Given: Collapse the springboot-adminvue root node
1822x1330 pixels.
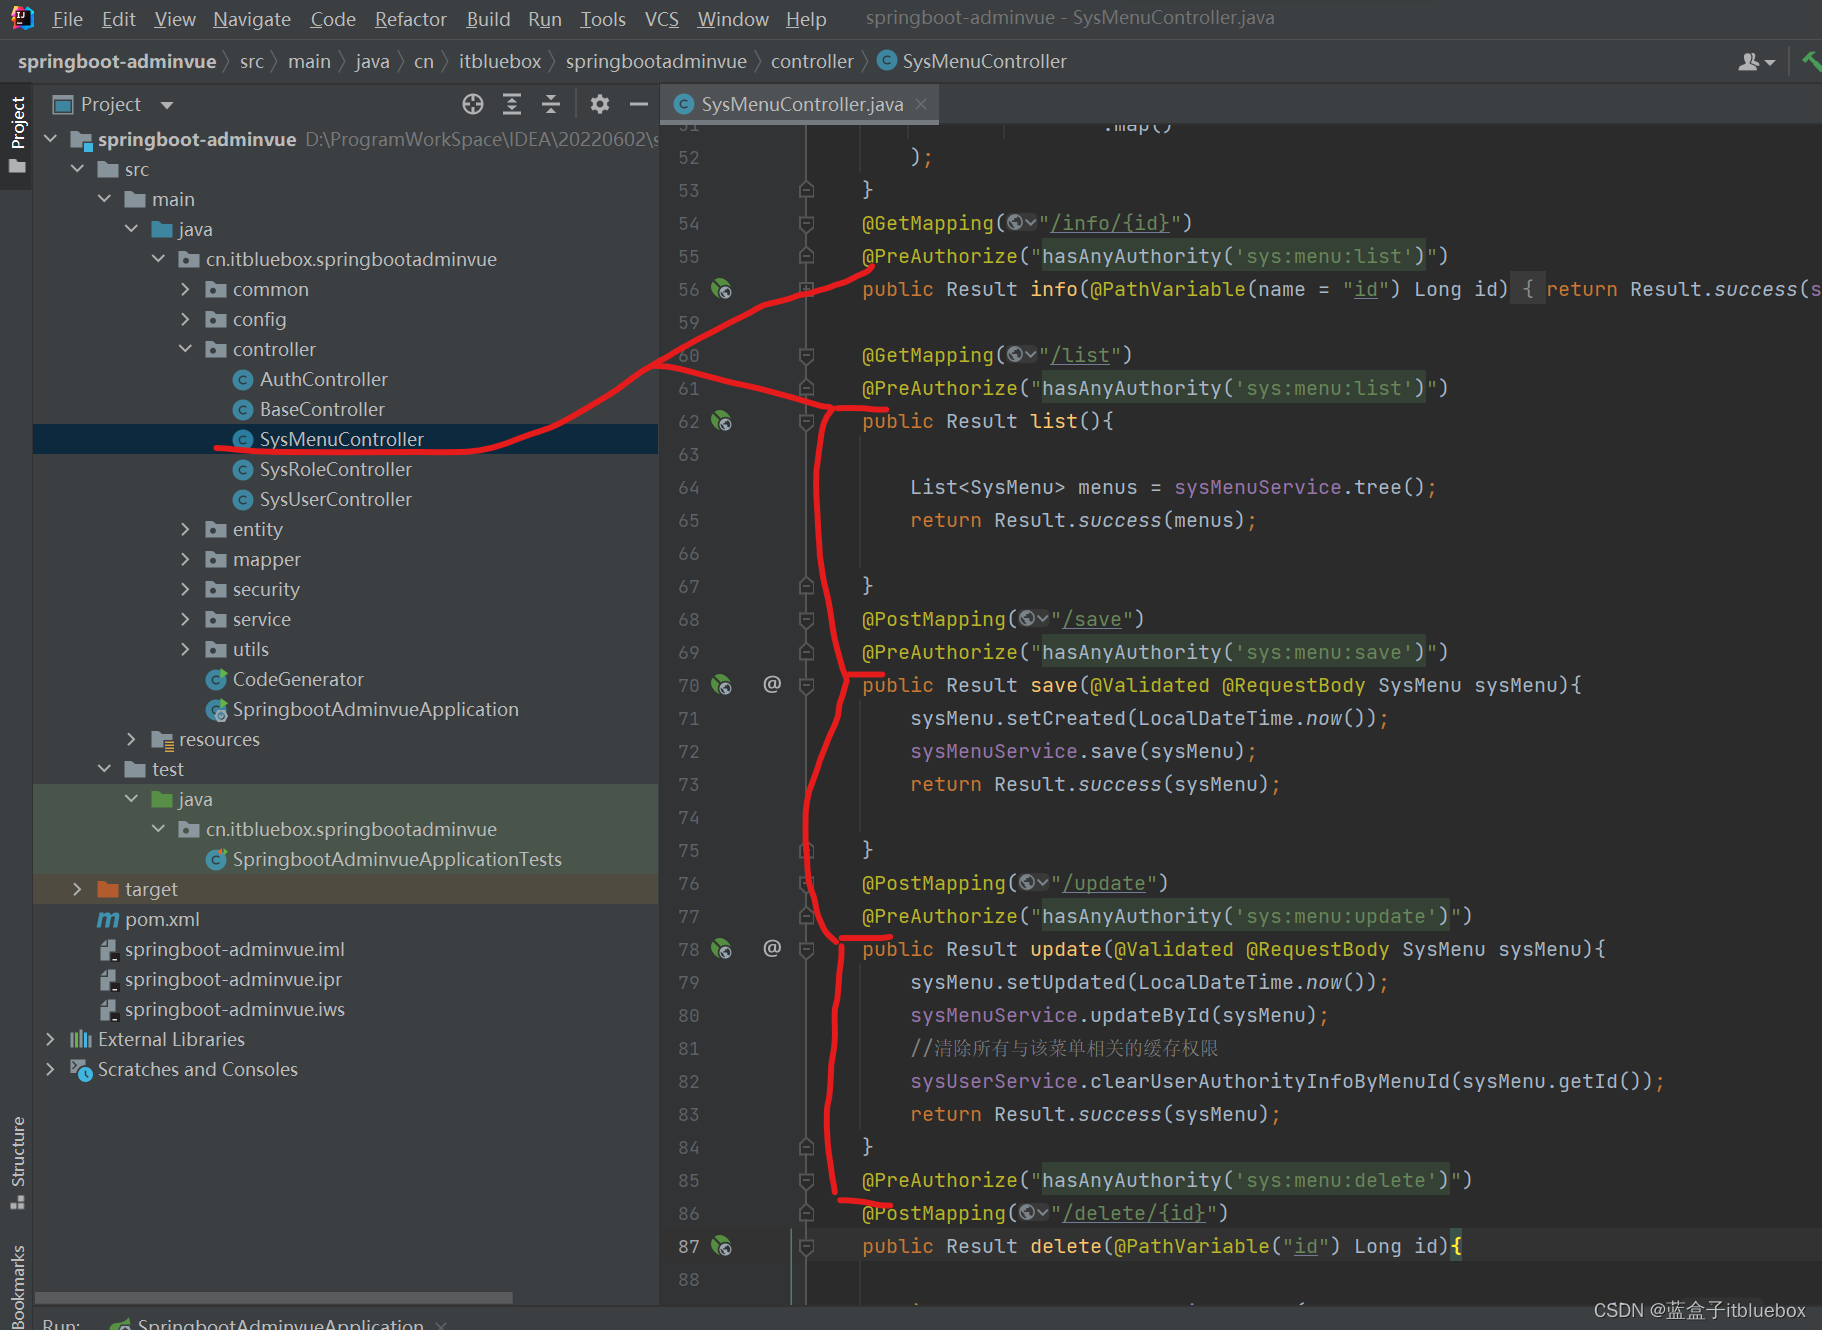Looking at the screenshot, I should pos(51,139).
